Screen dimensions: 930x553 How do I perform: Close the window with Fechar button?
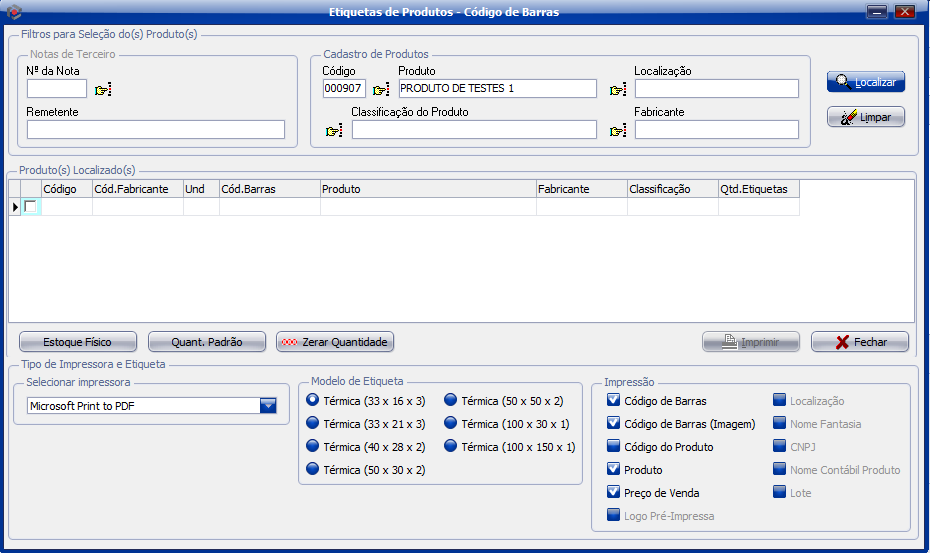pyautogui.click(x=860, y=342)
